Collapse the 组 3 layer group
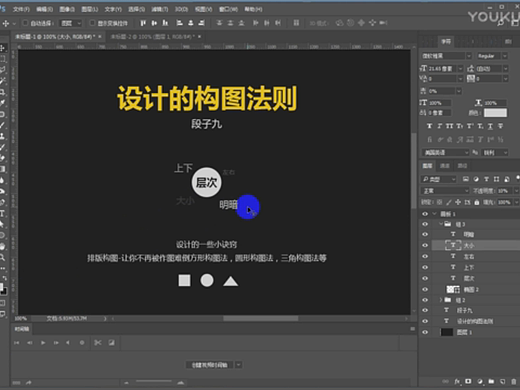Image resolution: width=520 pixels, height=390 pixels. [x=441, y=224]
